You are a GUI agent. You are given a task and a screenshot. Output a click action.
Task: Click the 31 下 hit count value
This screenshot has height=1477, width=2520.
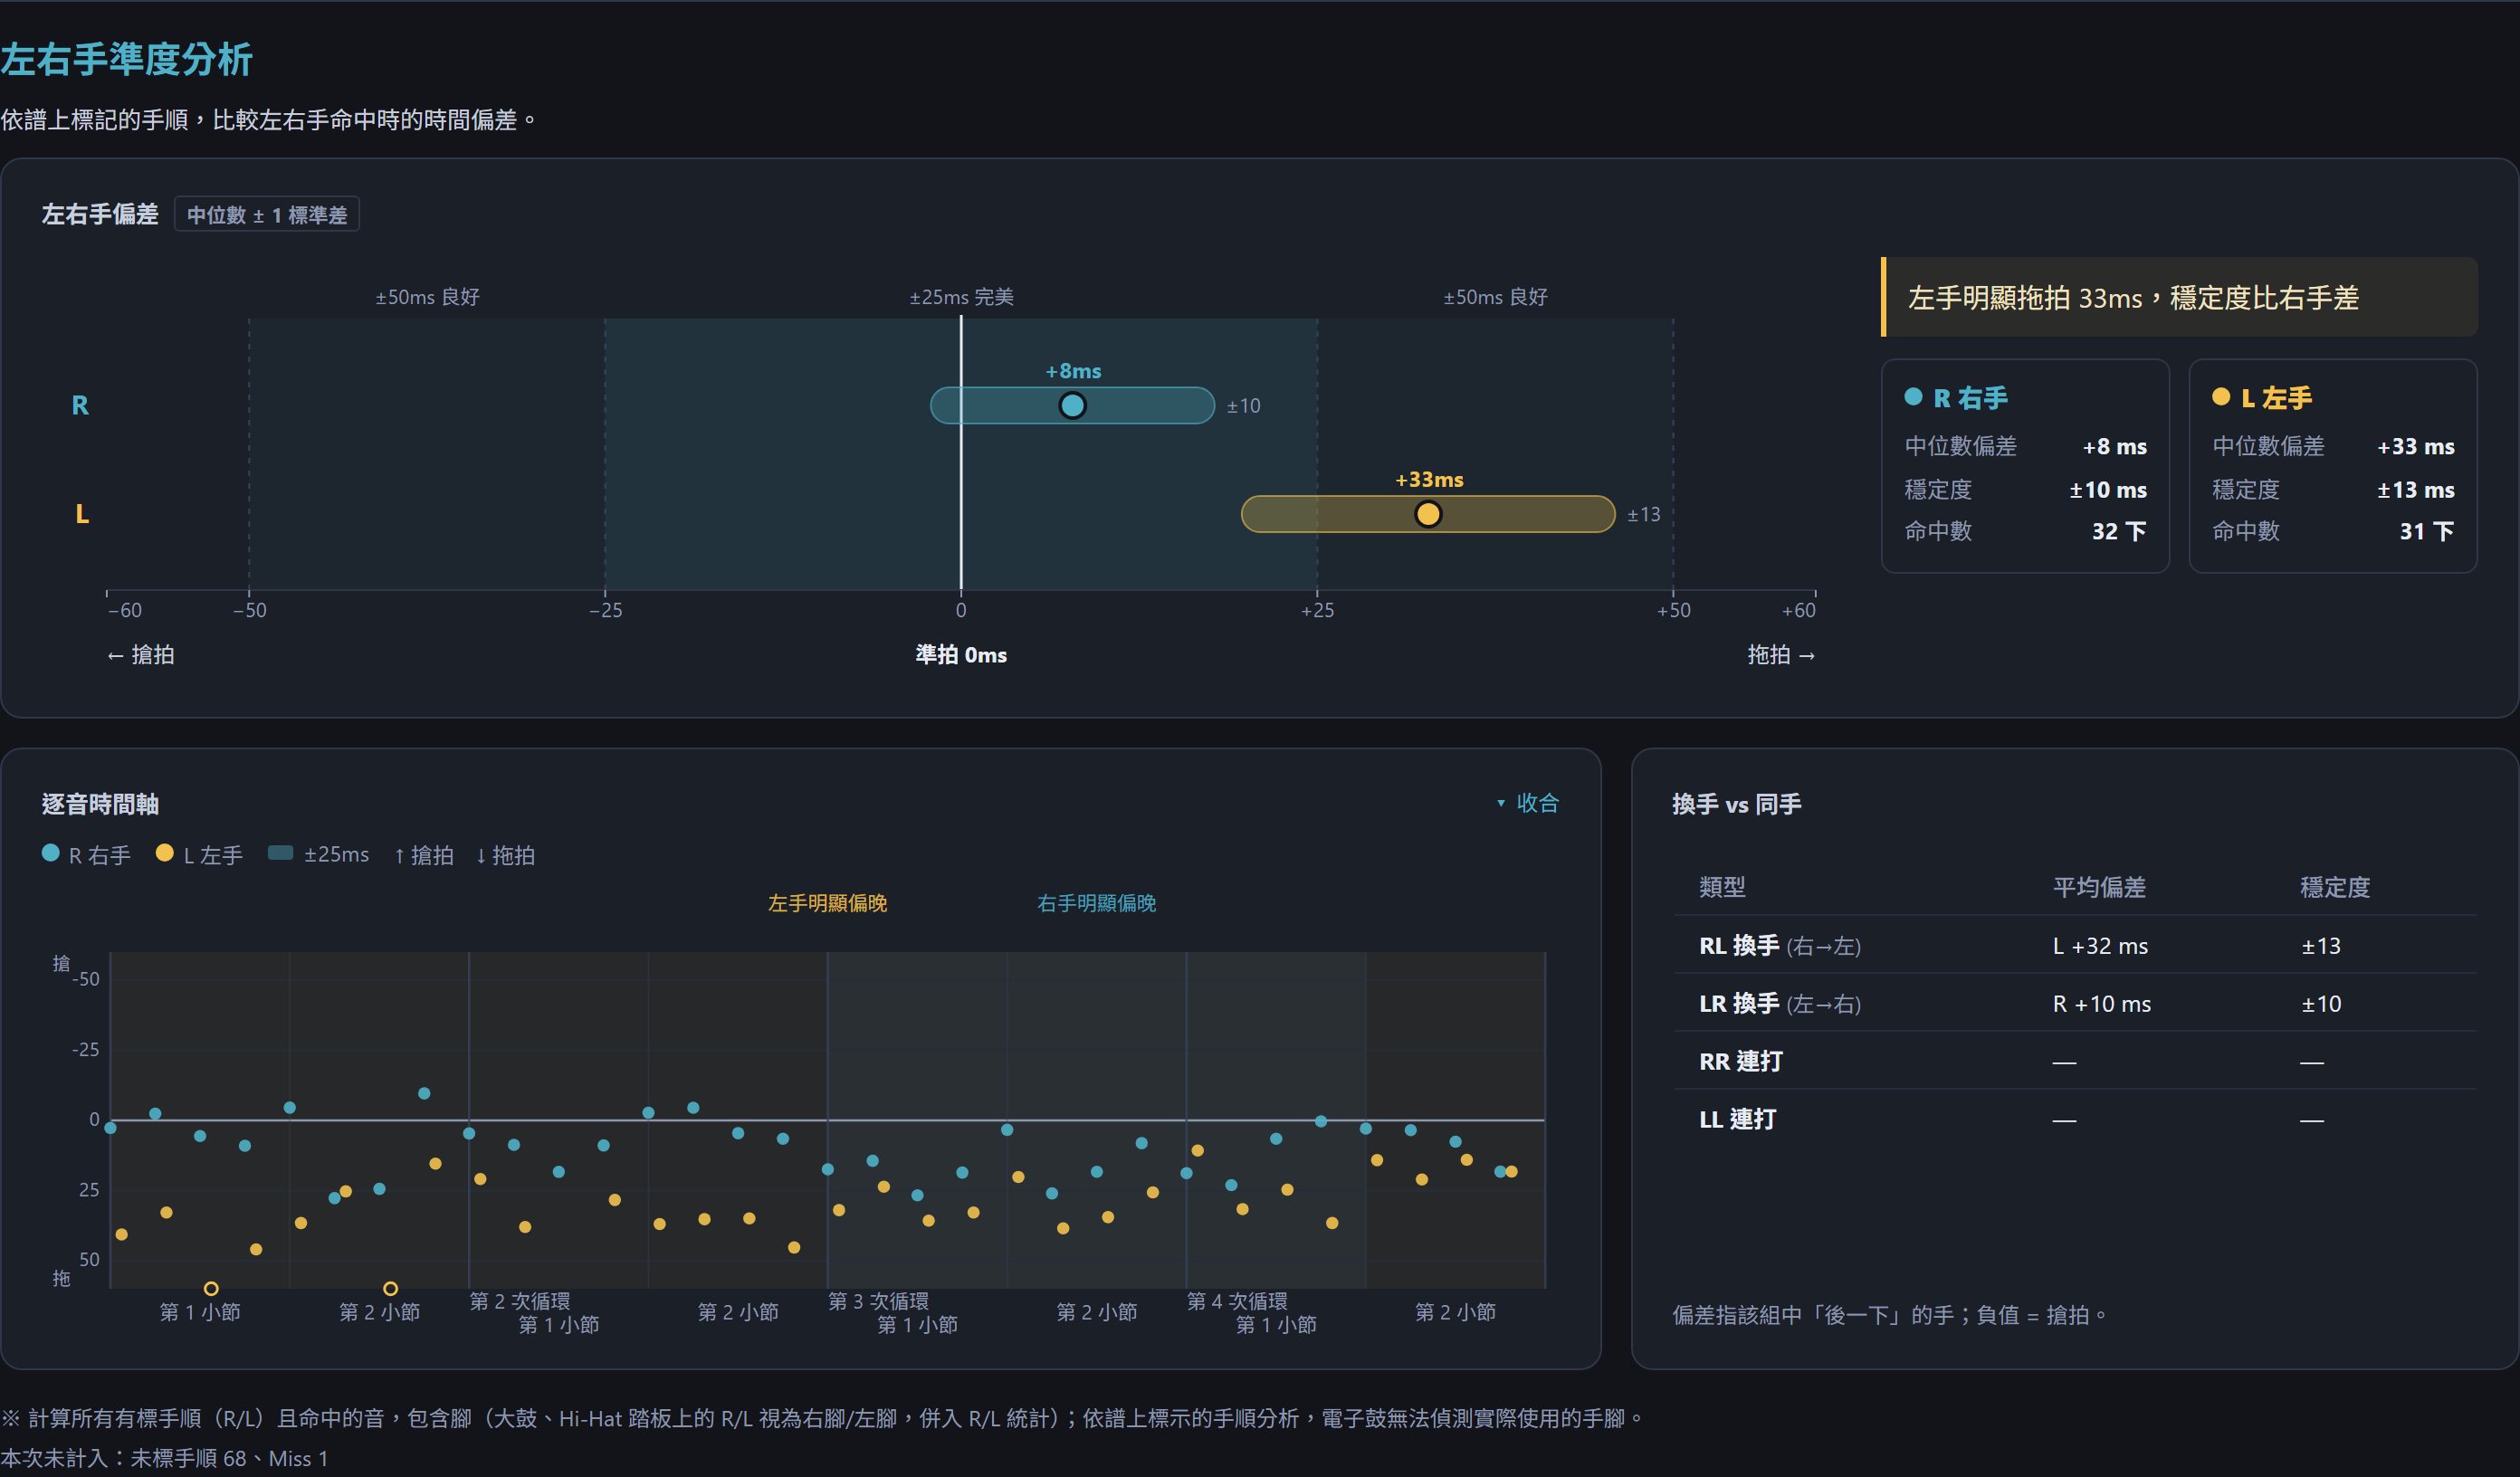[x=2426, y=531]
